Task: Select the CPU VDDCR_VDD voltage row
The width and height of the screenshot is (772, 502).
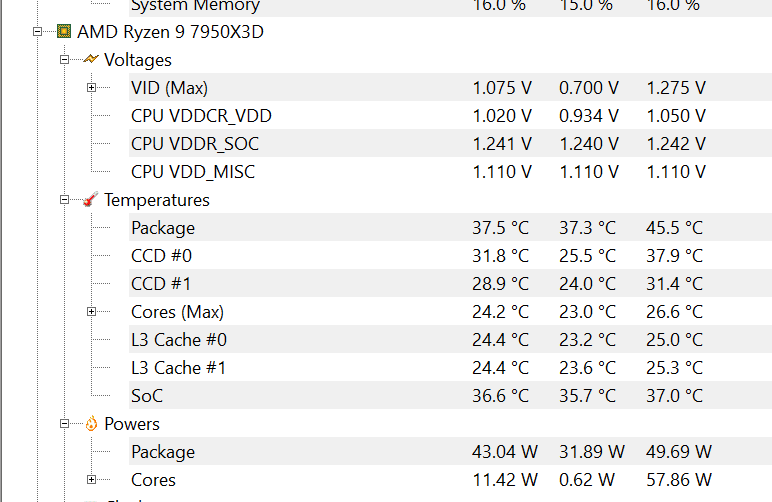Action: 201,116
